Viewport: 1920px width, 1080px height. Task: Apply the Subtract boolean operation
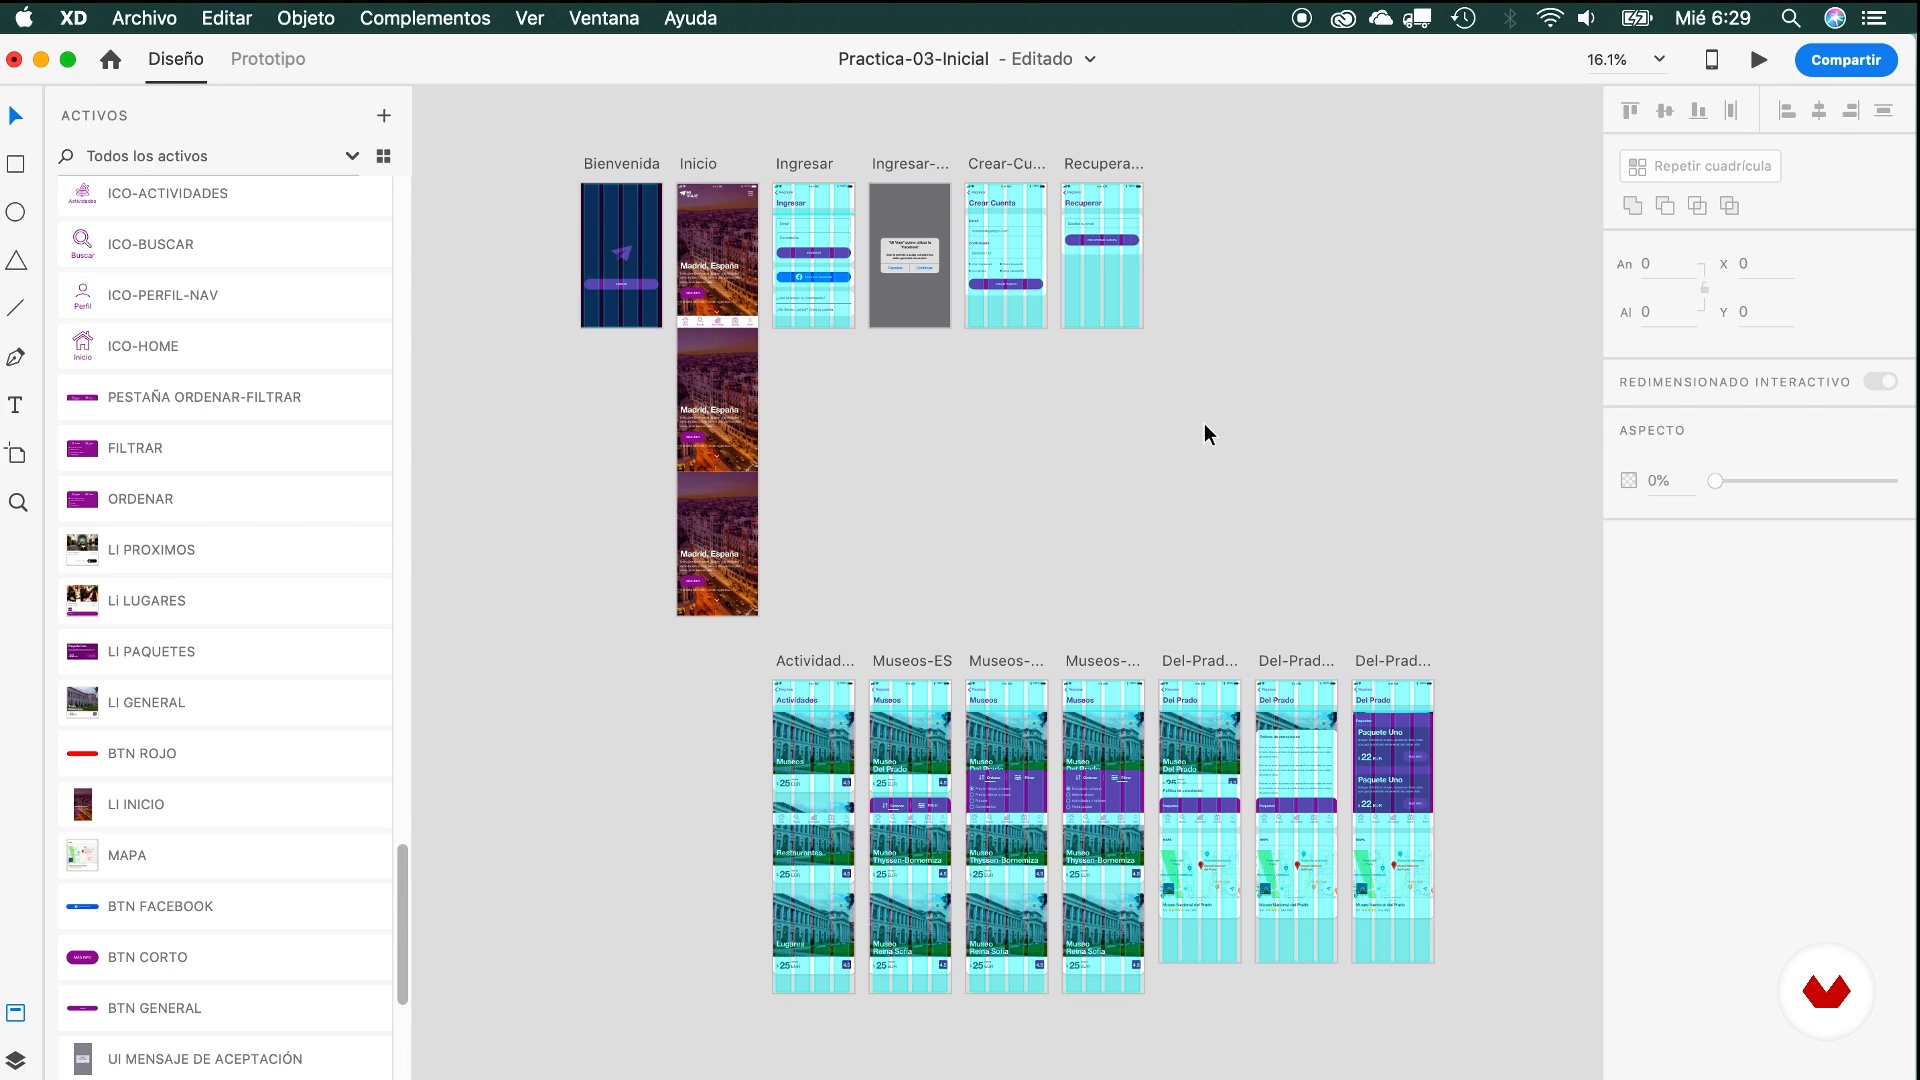pos(1665,206)
